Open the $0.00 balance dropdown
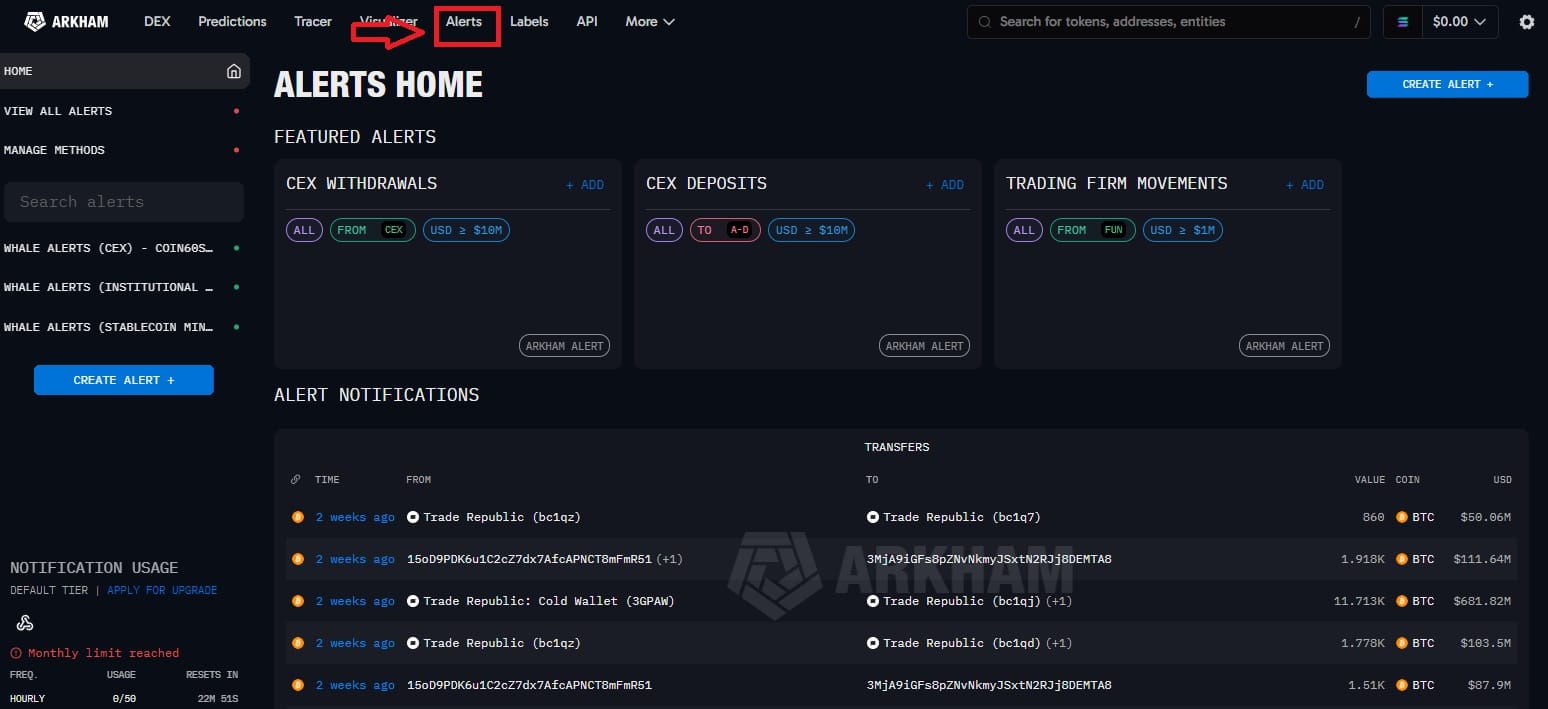Screen dimensions: 1548x709 (x=1458, y=21)
